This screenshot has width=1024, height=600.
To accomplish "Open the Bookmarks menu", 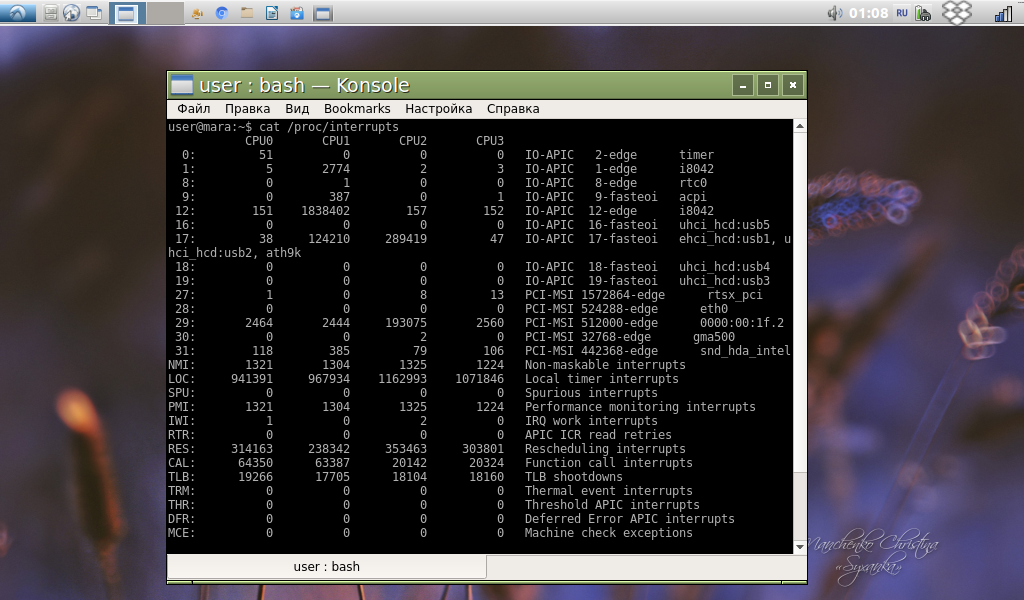I will coord(357,108).
